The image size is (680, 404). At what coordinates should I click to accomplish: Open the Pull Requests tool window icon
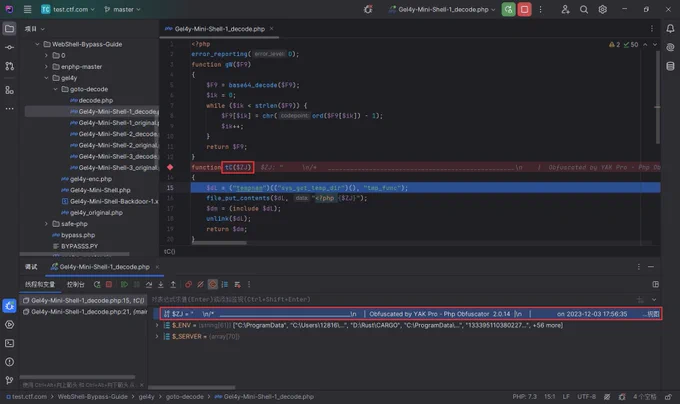pos(9,66)
